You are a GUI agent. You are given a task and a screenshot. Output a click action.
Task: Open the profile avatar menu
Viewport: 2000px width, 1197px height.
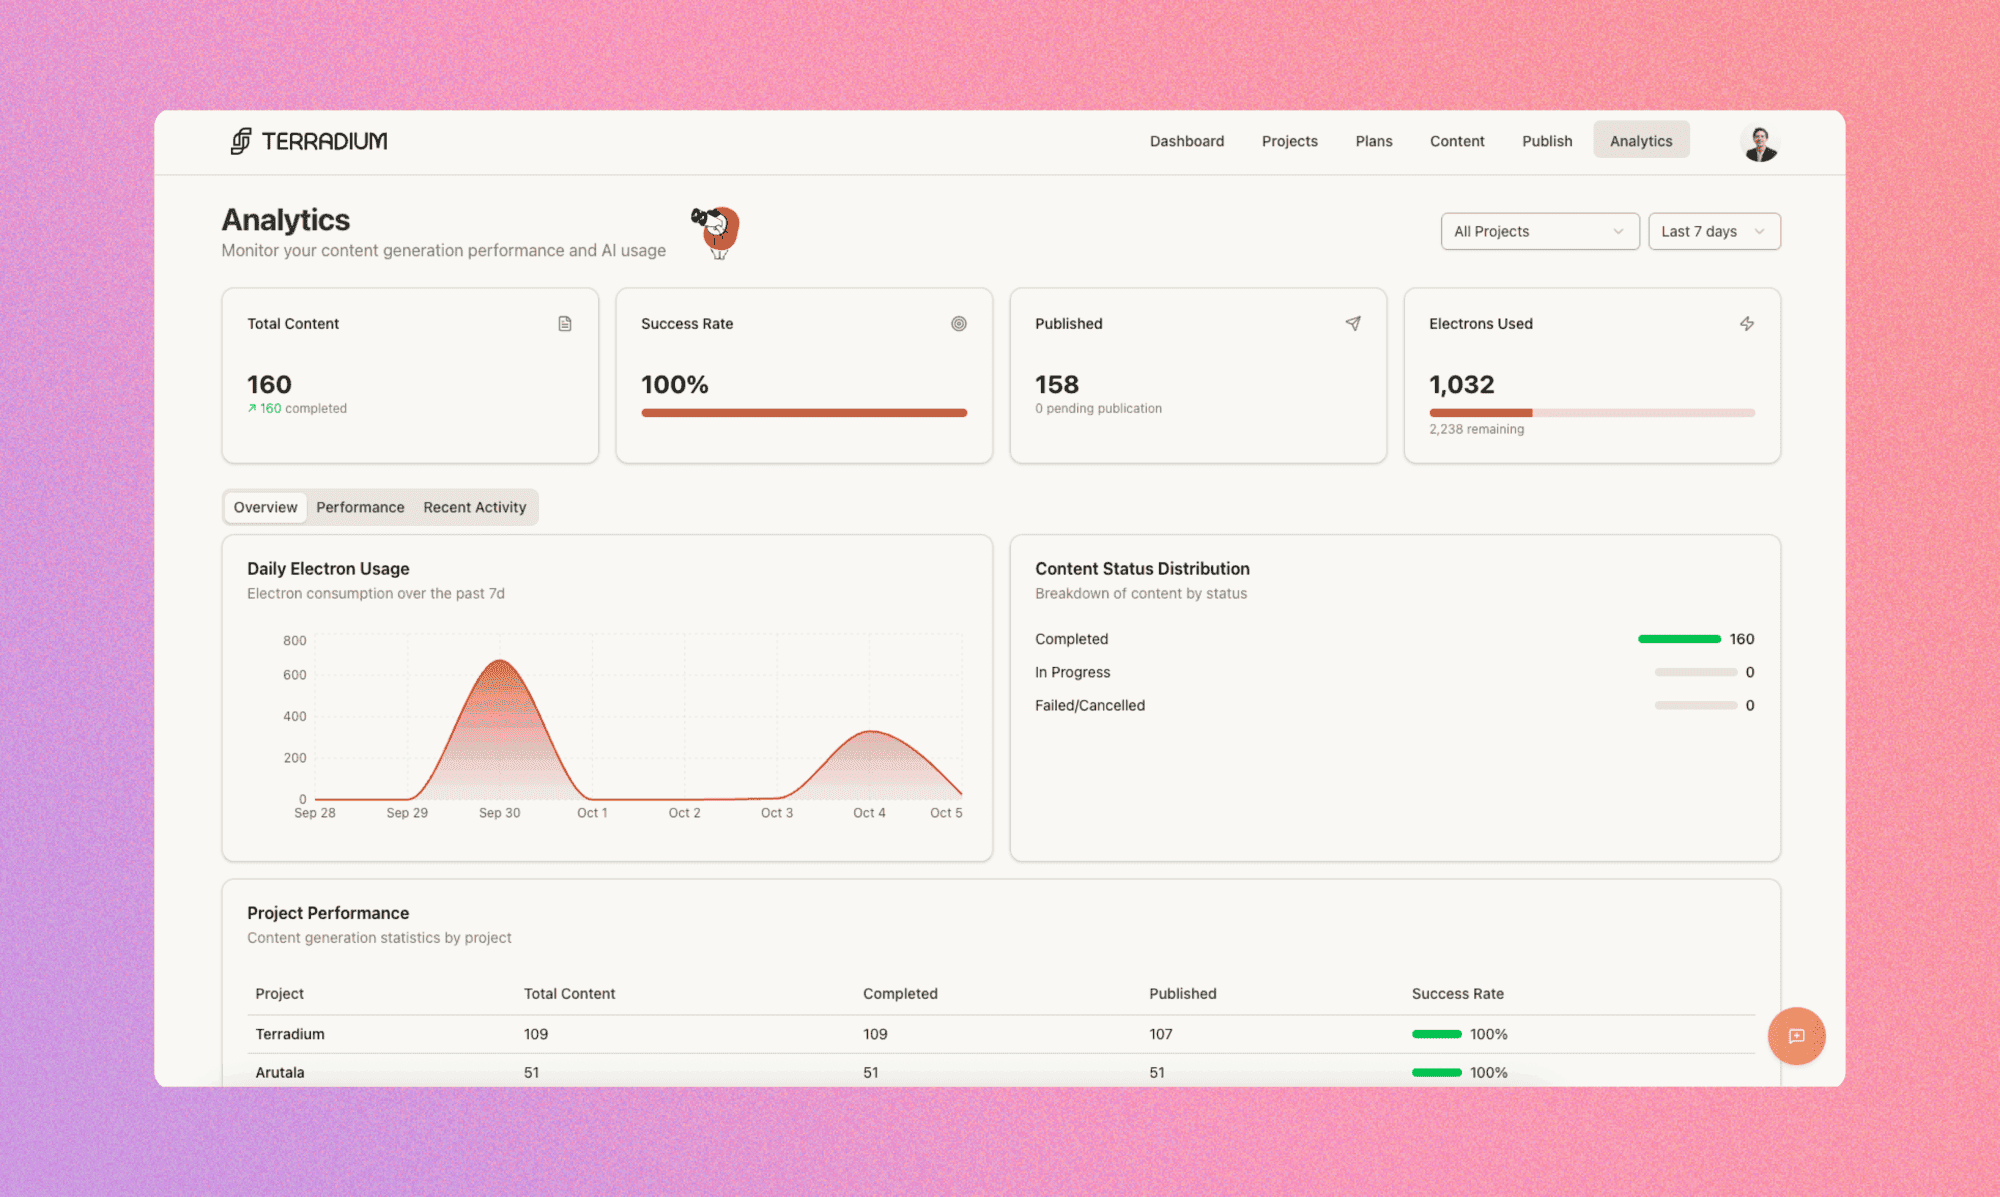pyautogui.click(x=1759, y=142)
